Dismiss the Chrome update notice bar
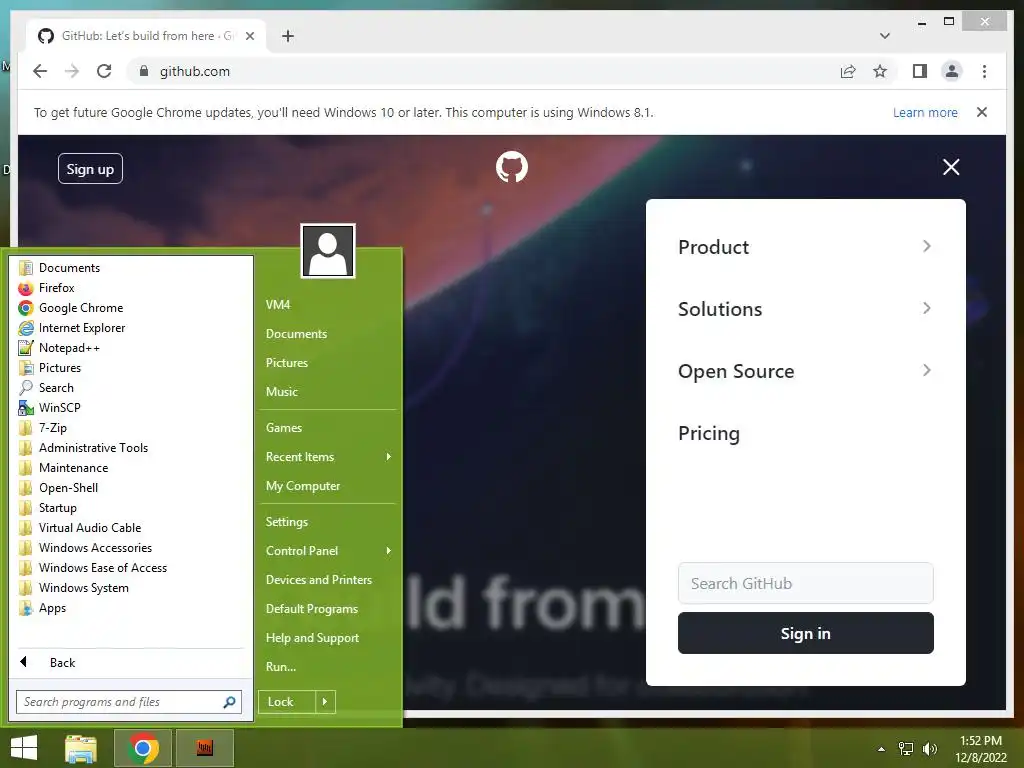 point(982,112)
